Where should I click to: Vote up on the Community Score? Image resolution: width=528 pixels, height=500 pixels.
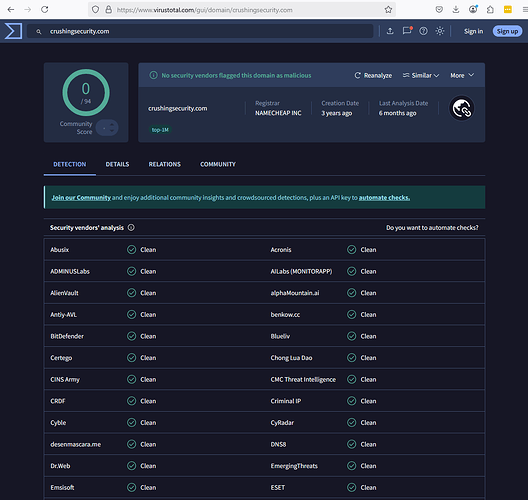point(112,125)
